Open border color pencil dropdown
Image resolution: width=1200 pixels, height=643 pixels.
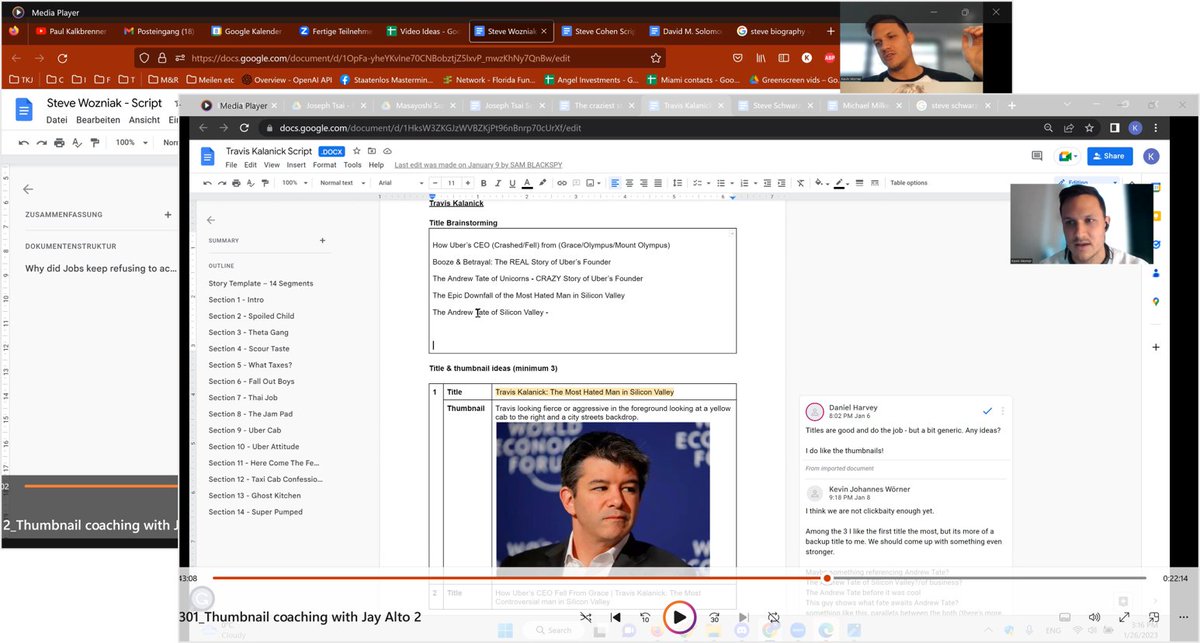[843, 183]
